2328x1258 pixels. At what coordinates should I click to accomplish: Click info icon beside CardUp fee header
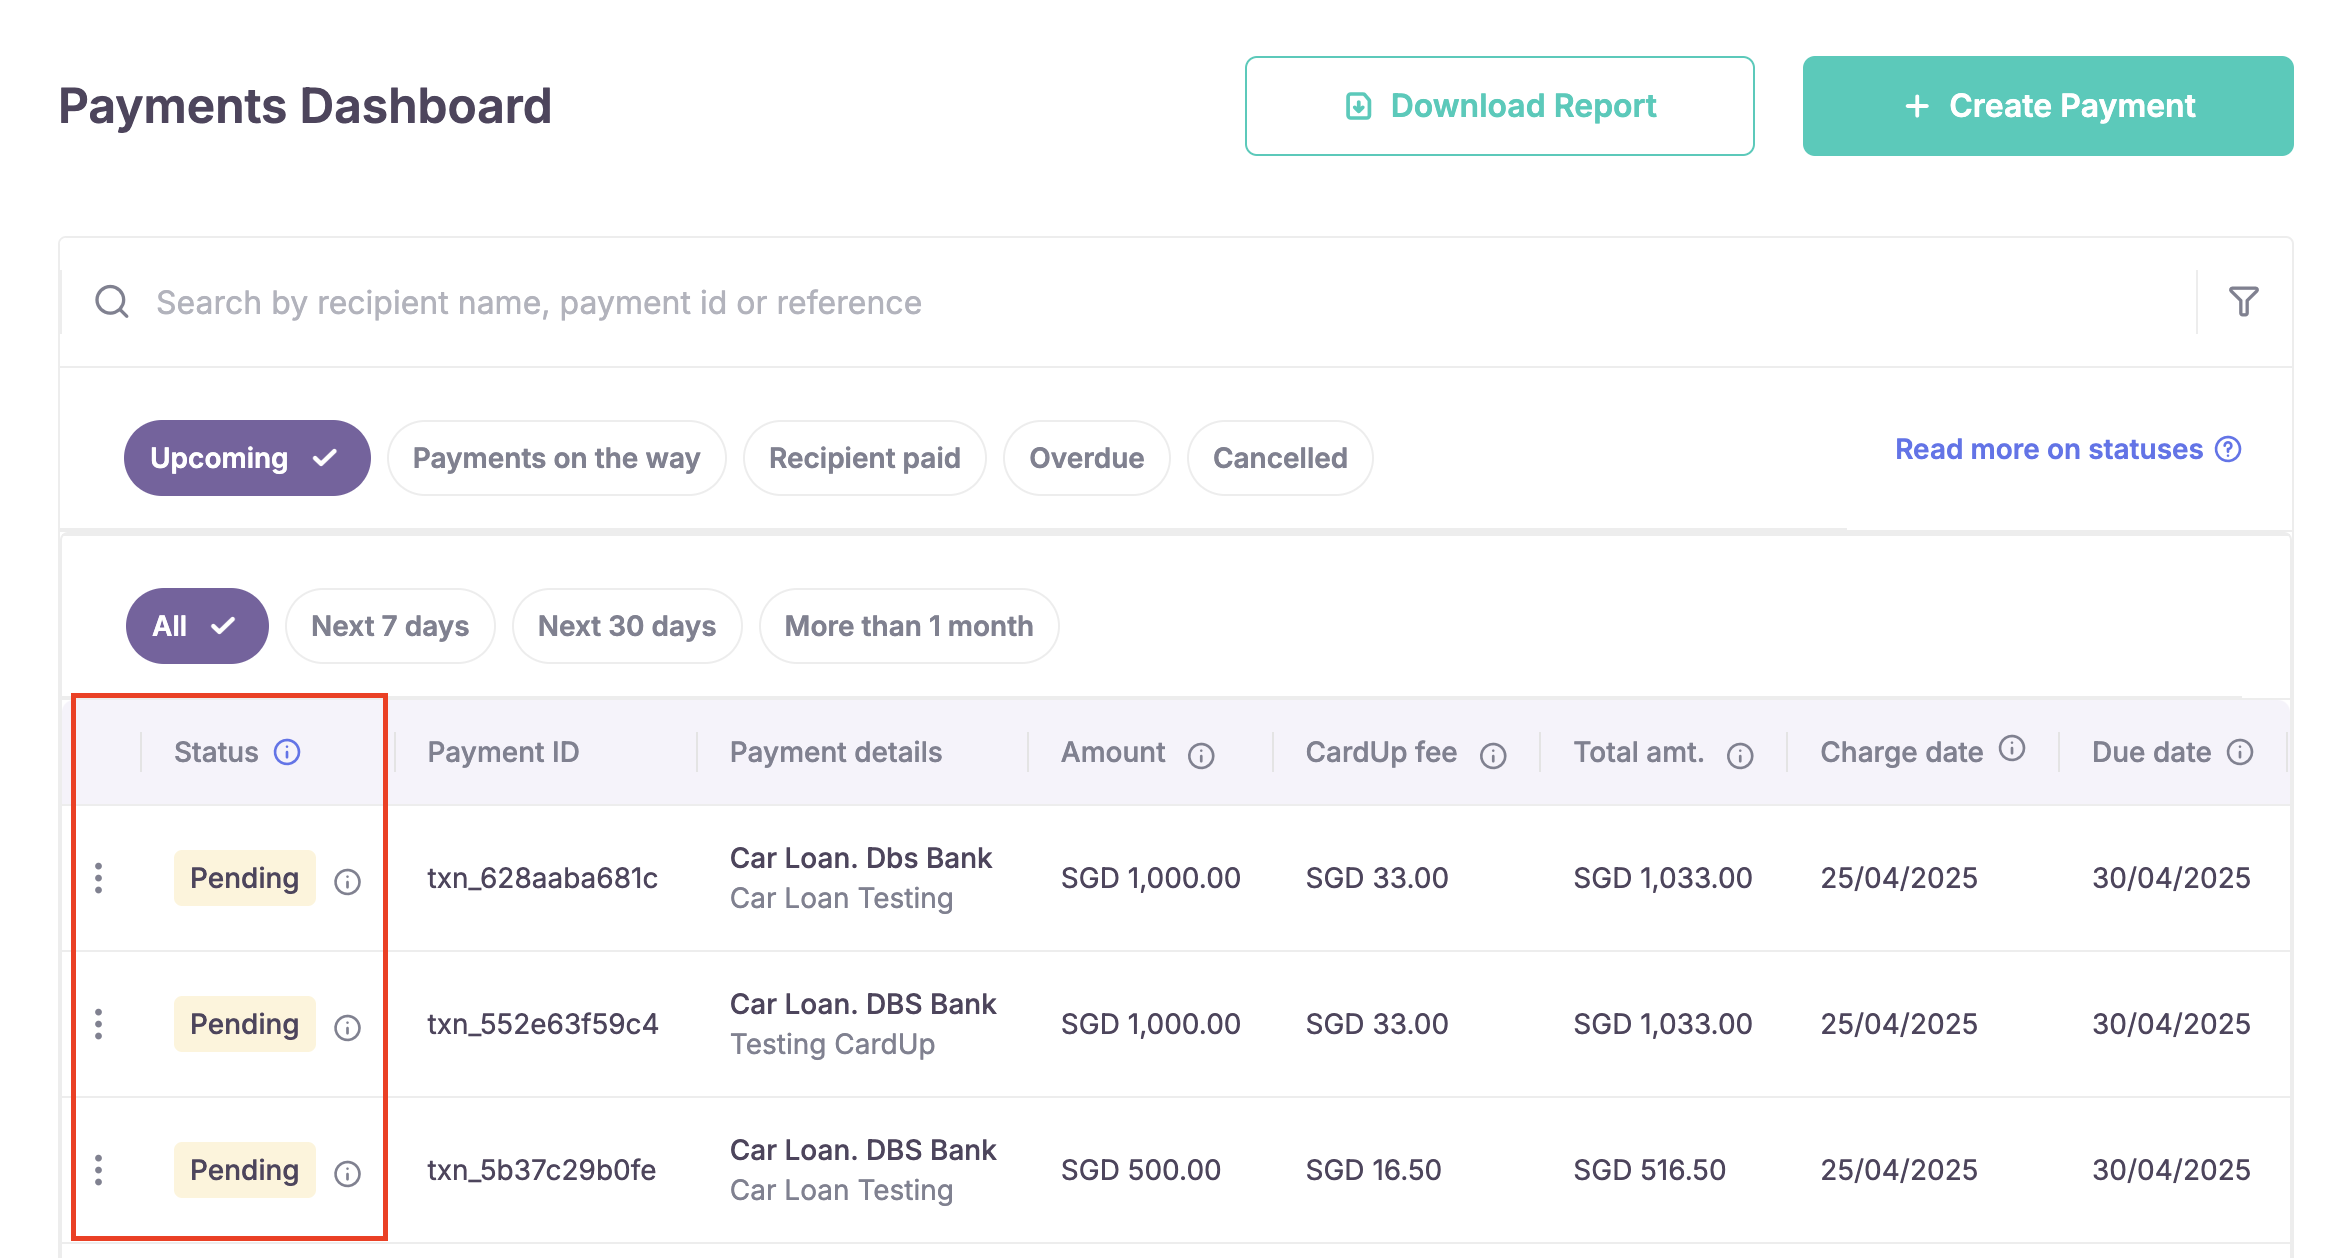point(1493,756)
